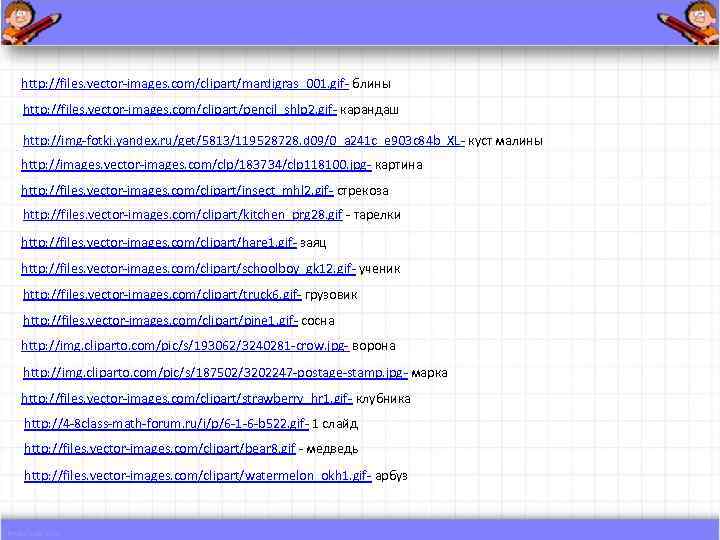Click the boy with pencil image at right
Viewport: 720px width, 540px height.
pyautogui.click(x=688, y=22)
